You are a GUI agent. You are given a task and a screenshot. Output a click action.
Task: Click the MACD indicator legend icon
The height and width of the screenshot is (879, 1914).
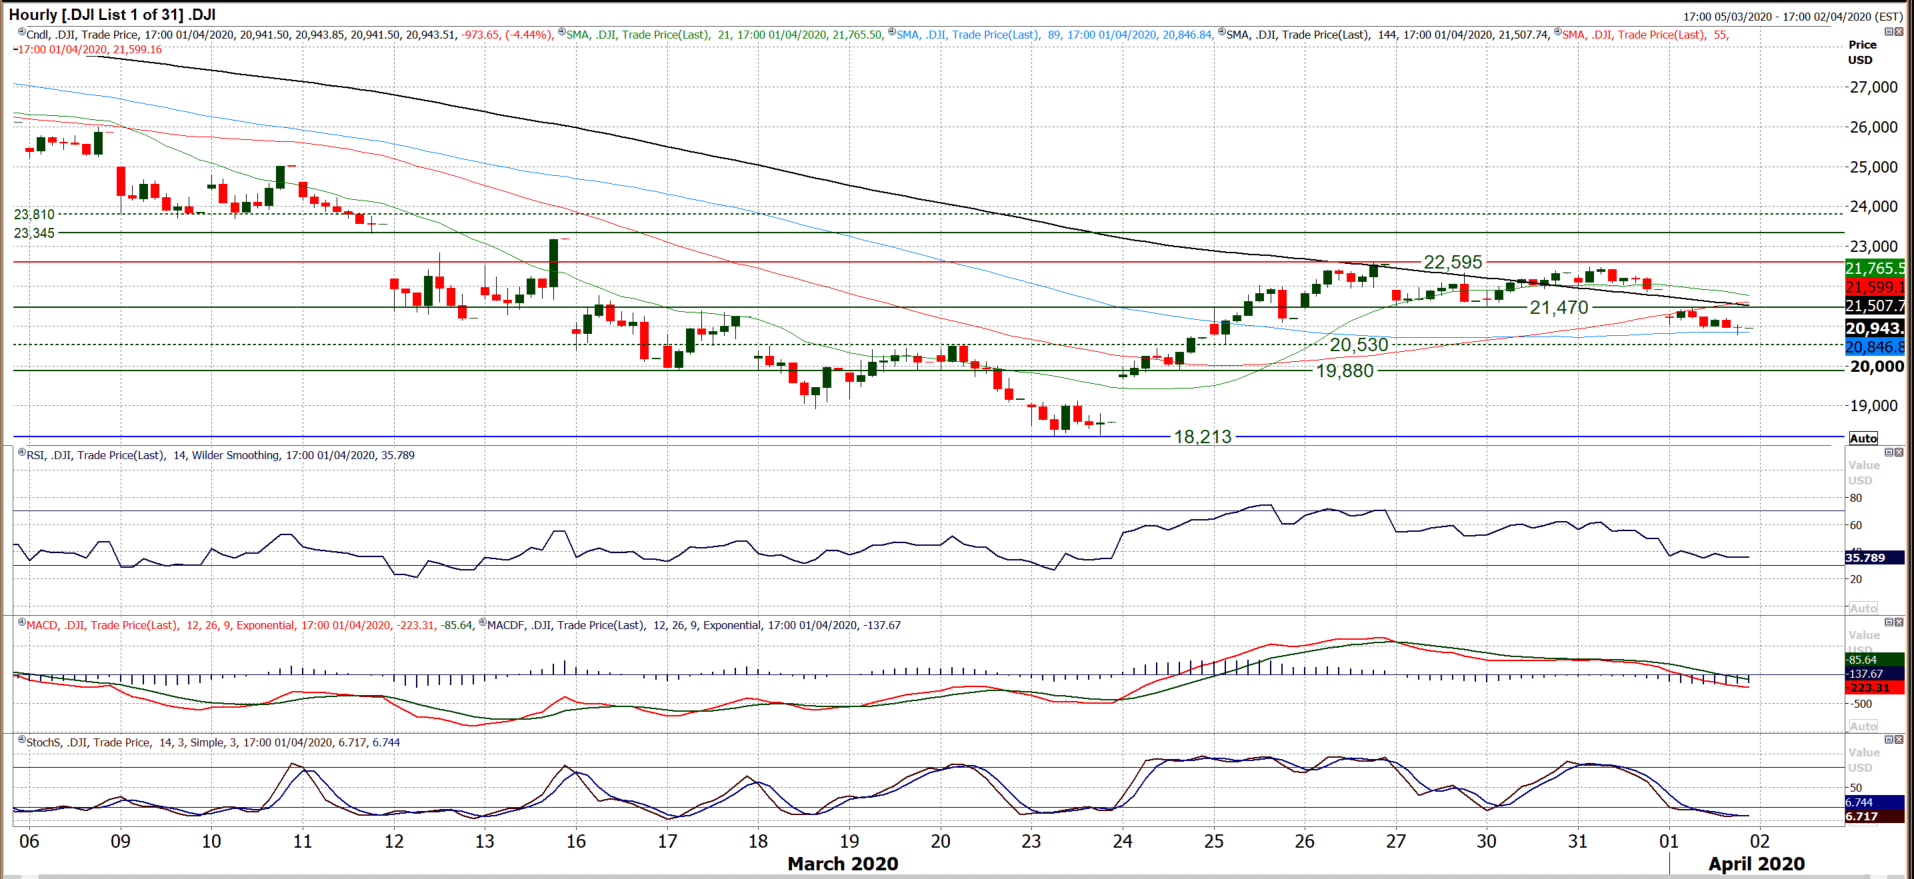click(21, 624)
